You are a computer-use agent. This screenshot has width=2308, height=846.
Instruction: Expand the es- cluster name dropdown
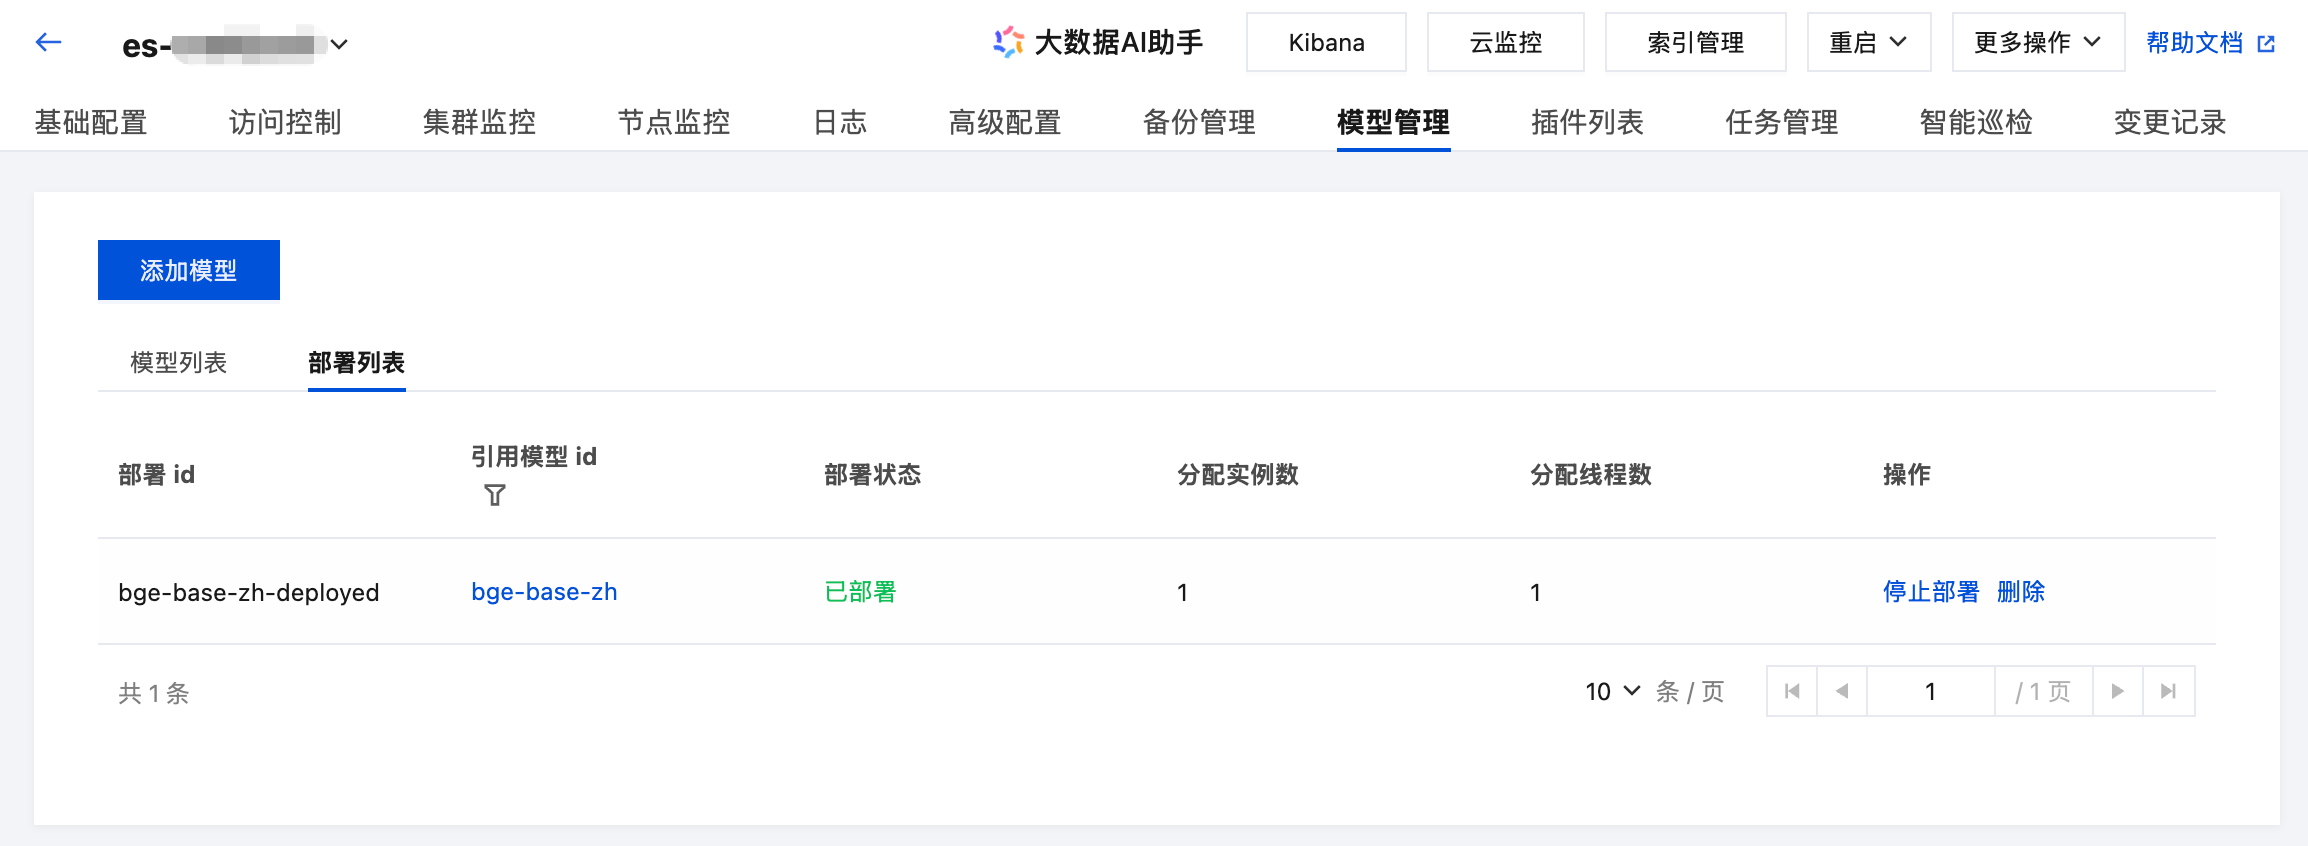click(x=339, y=44)
